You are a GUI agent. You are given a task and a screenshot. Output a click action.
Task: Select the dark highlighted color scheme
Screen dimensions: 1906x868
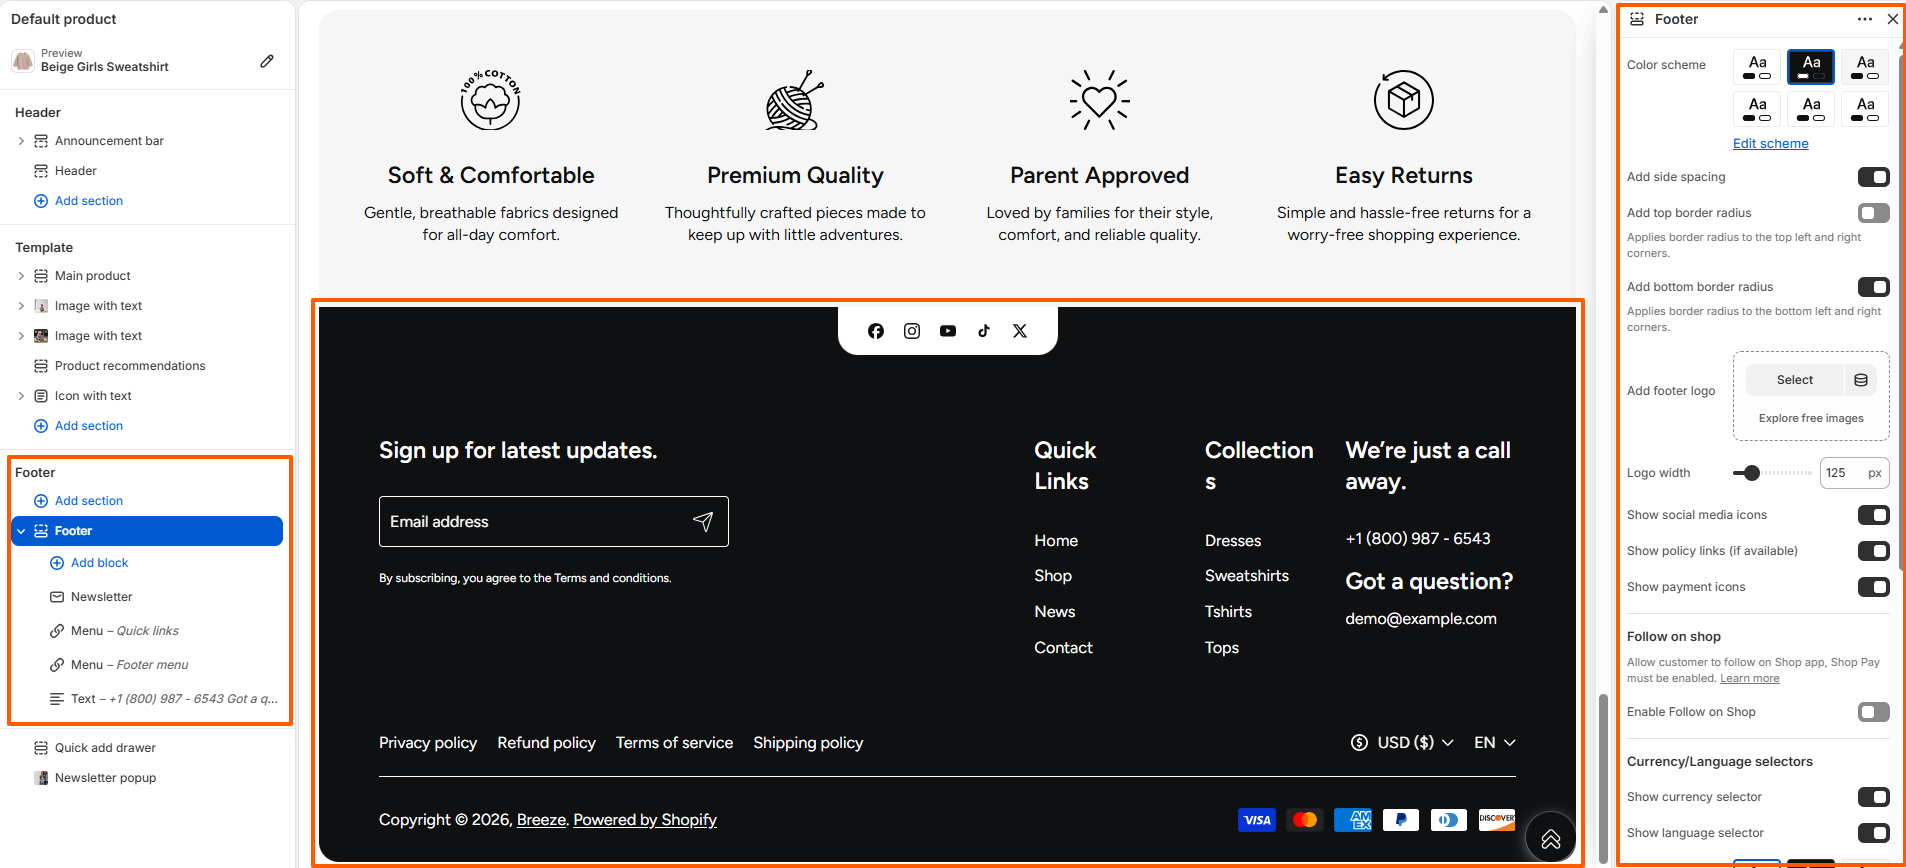coord(1811,67)
